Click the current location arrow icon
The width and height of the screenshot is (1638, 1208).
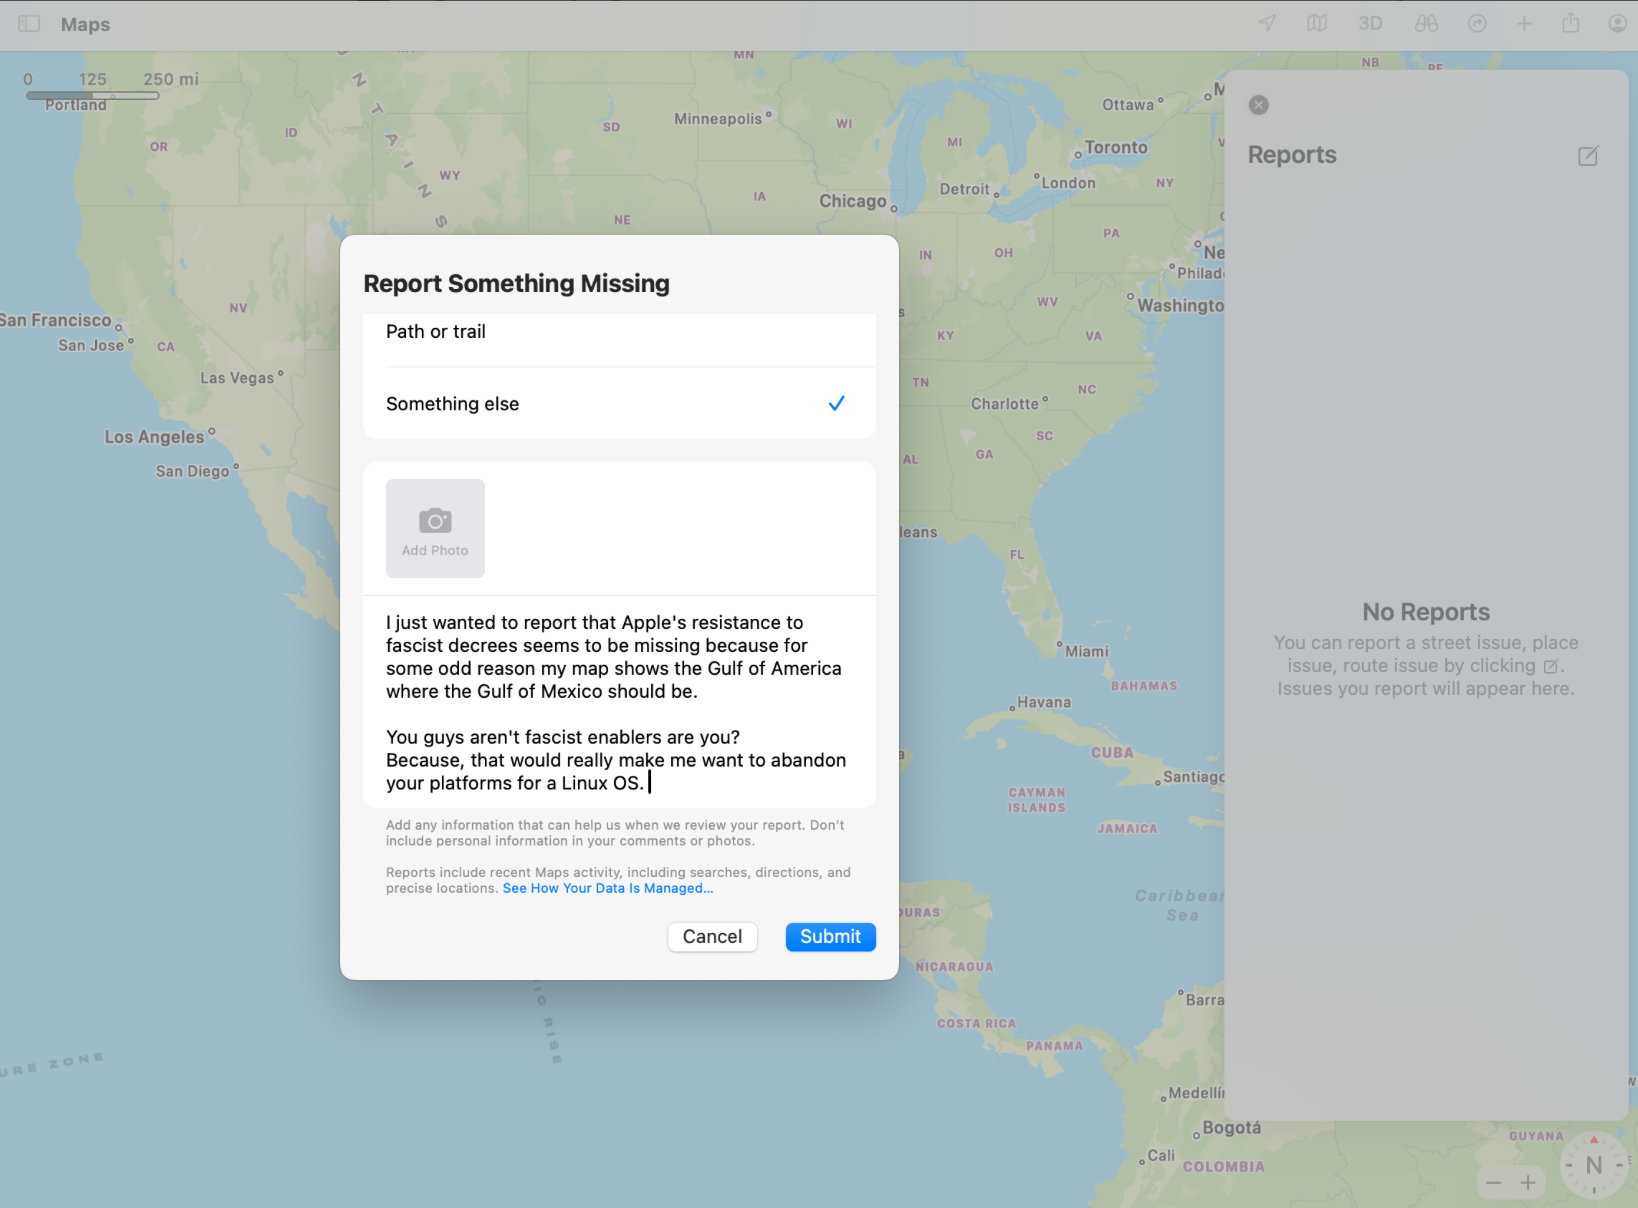(1267, 24)
